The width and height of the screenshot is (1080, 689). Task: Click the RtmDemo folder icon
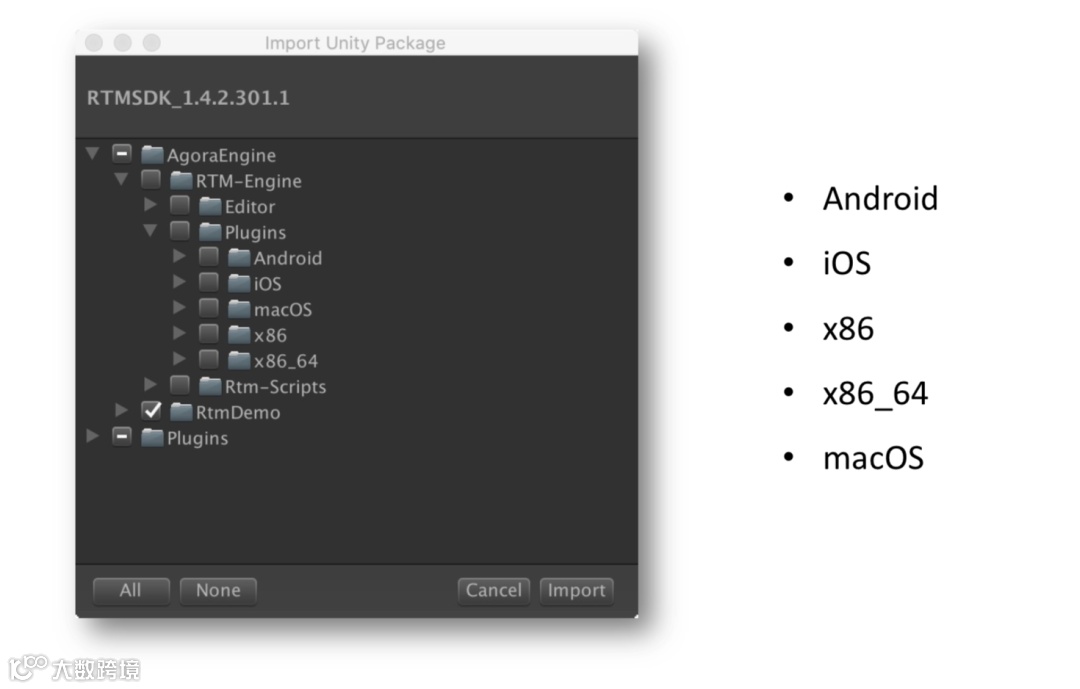point(181,412)
